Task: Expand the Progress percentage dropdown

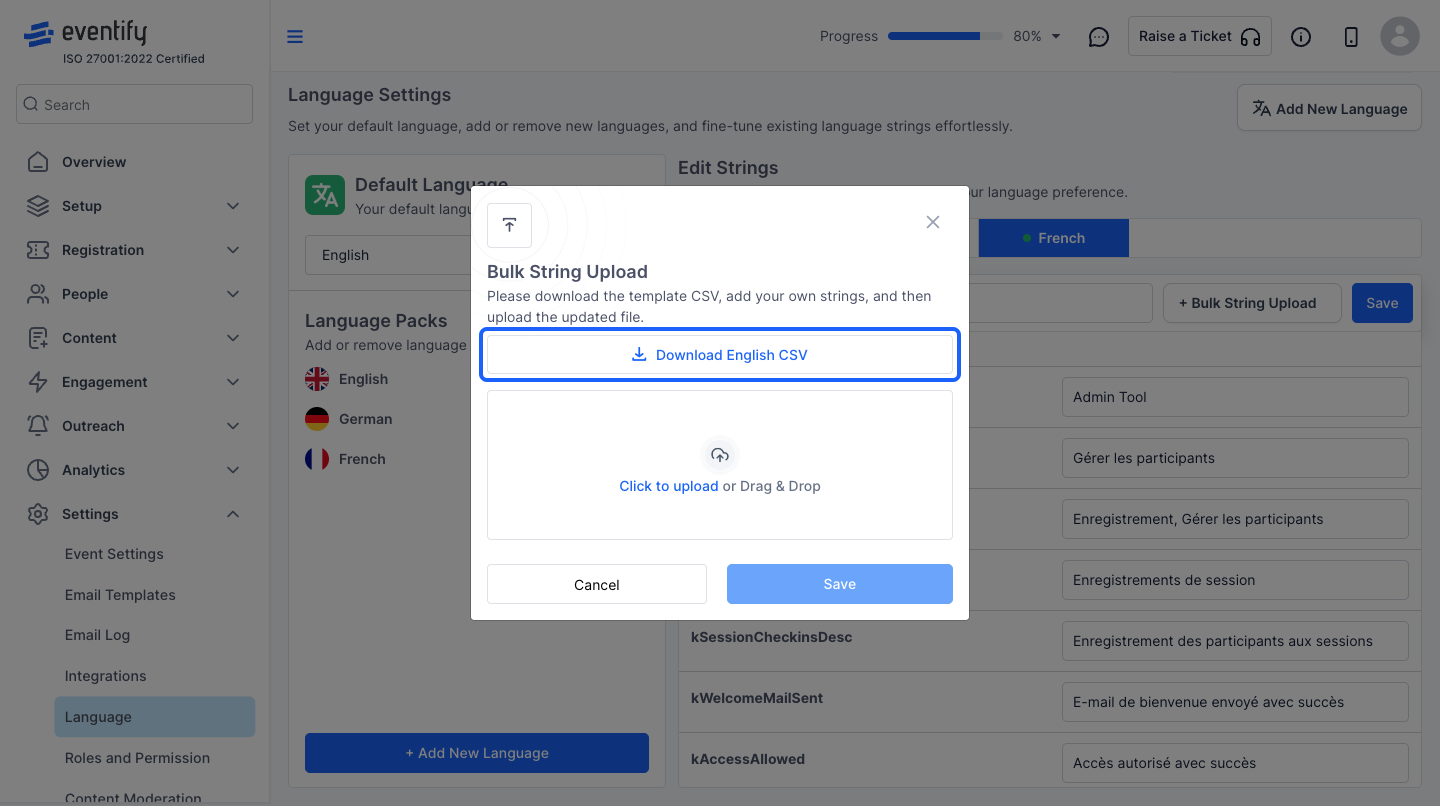Action: point(1056,36)
